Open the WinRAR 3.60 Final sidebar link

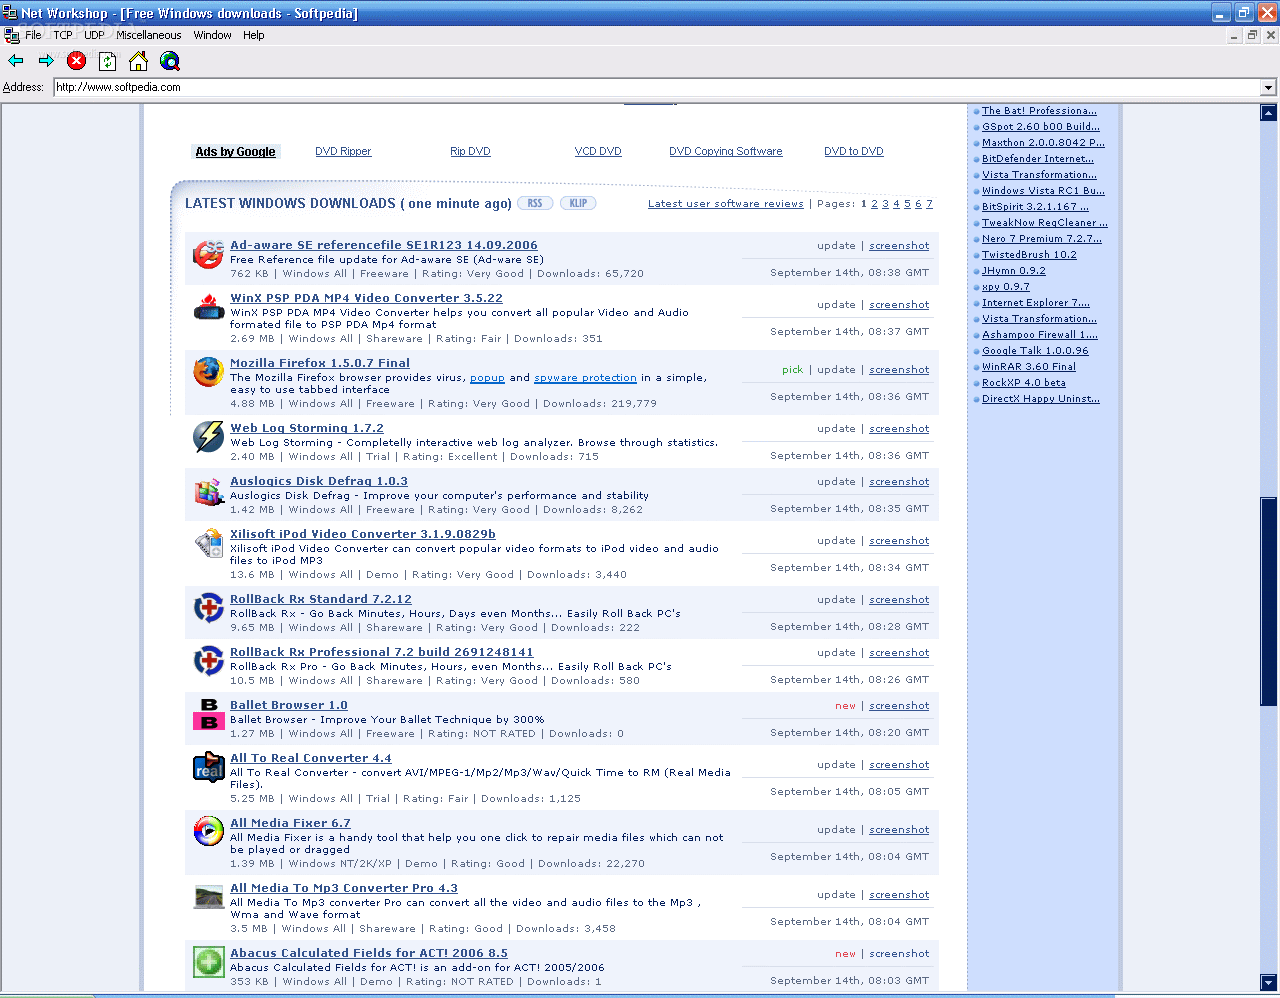[1029, 367]
